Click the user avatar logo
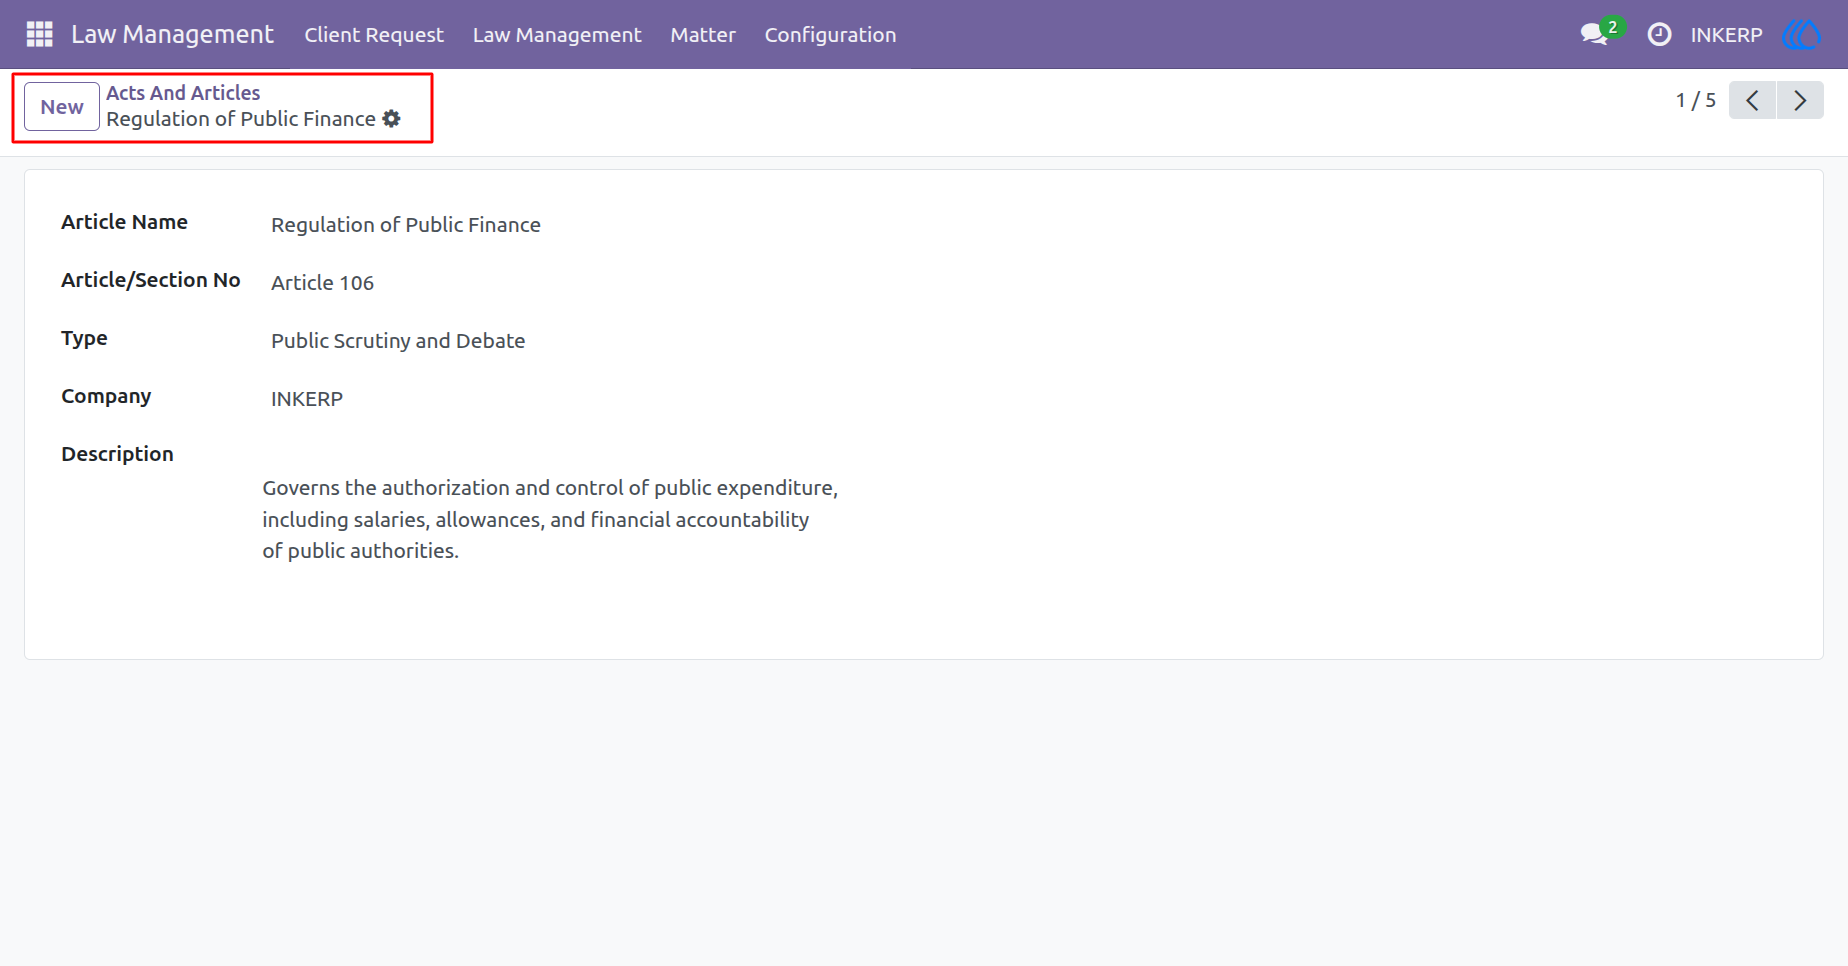The height and width of the screenshot is (966, 1848). [x=1801, y=34]
